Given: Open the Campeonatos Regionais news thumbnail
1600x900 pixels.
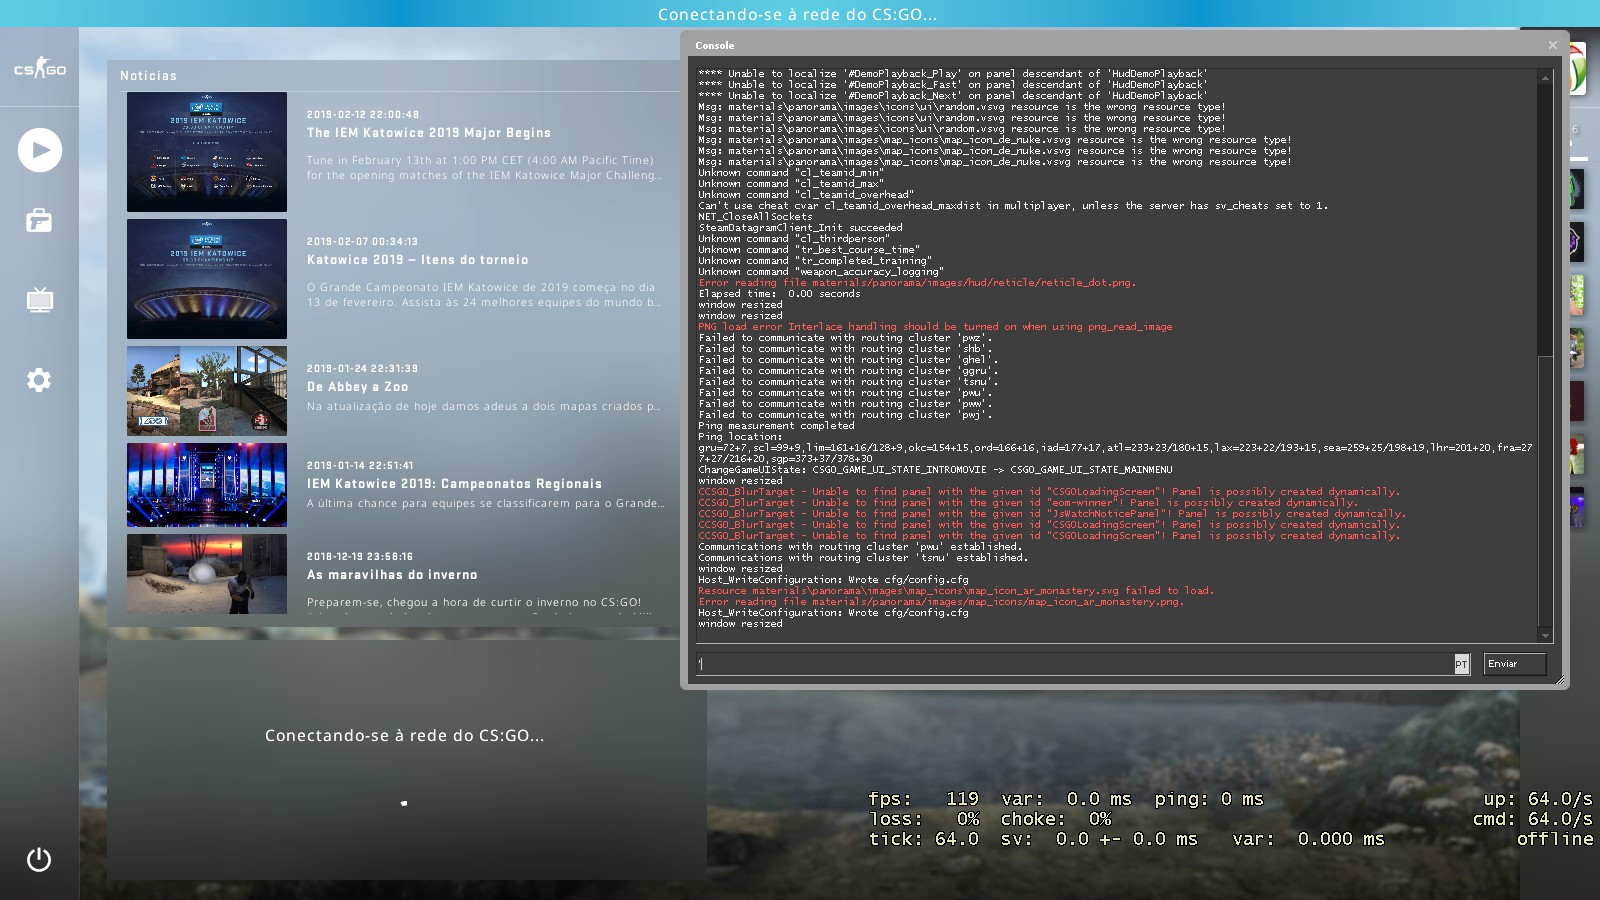Looking at the screenshot, I should (x=207, y=485).
